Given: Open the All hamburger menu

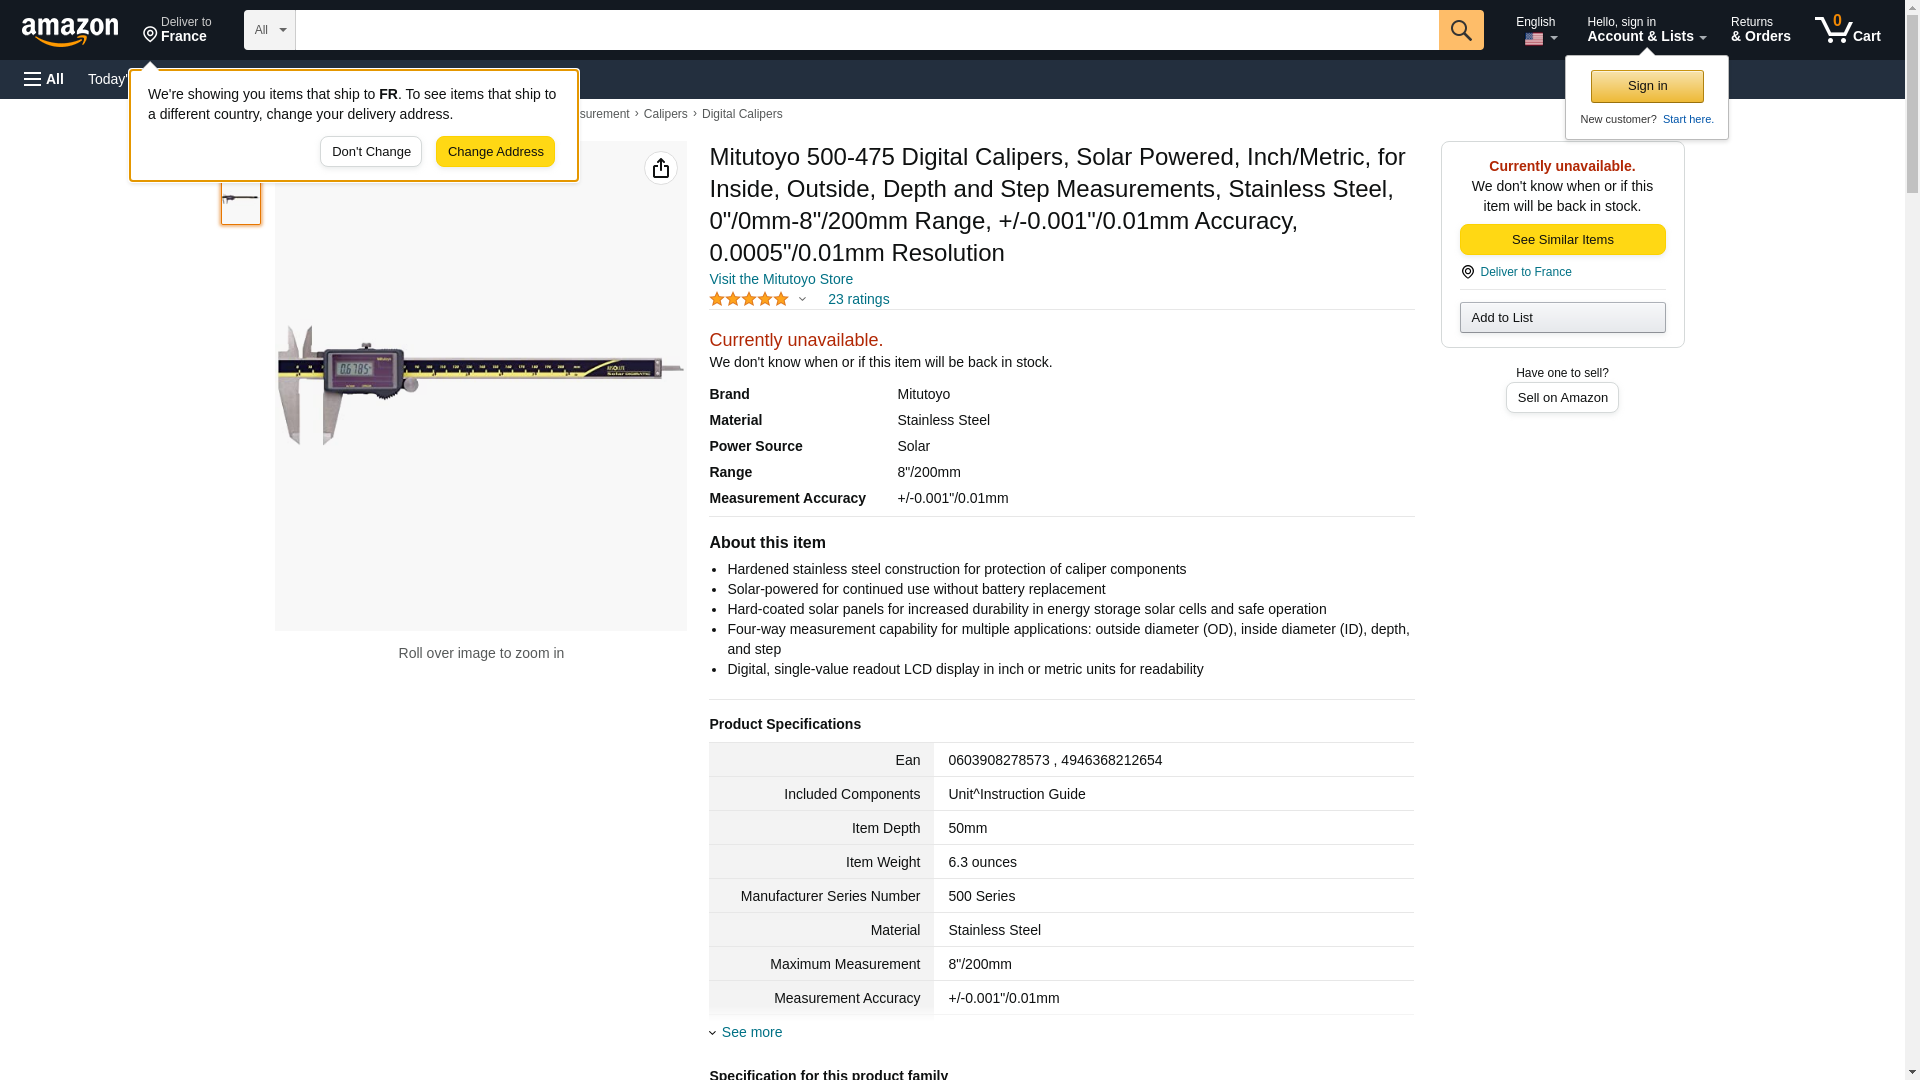Looking at the screenshot, I should point(44,79).
